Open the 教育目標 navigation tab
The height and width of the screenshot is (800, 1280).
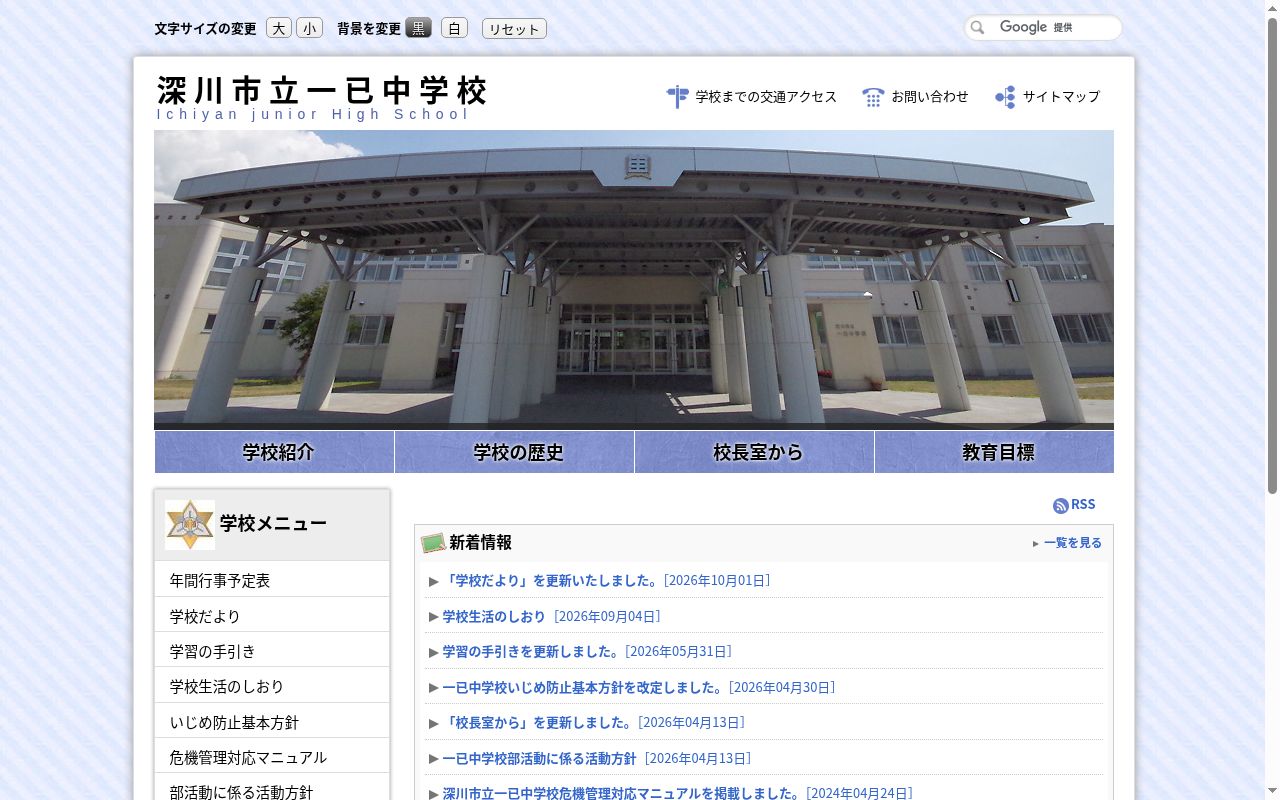pyautogui.click(x=994, y=452)
